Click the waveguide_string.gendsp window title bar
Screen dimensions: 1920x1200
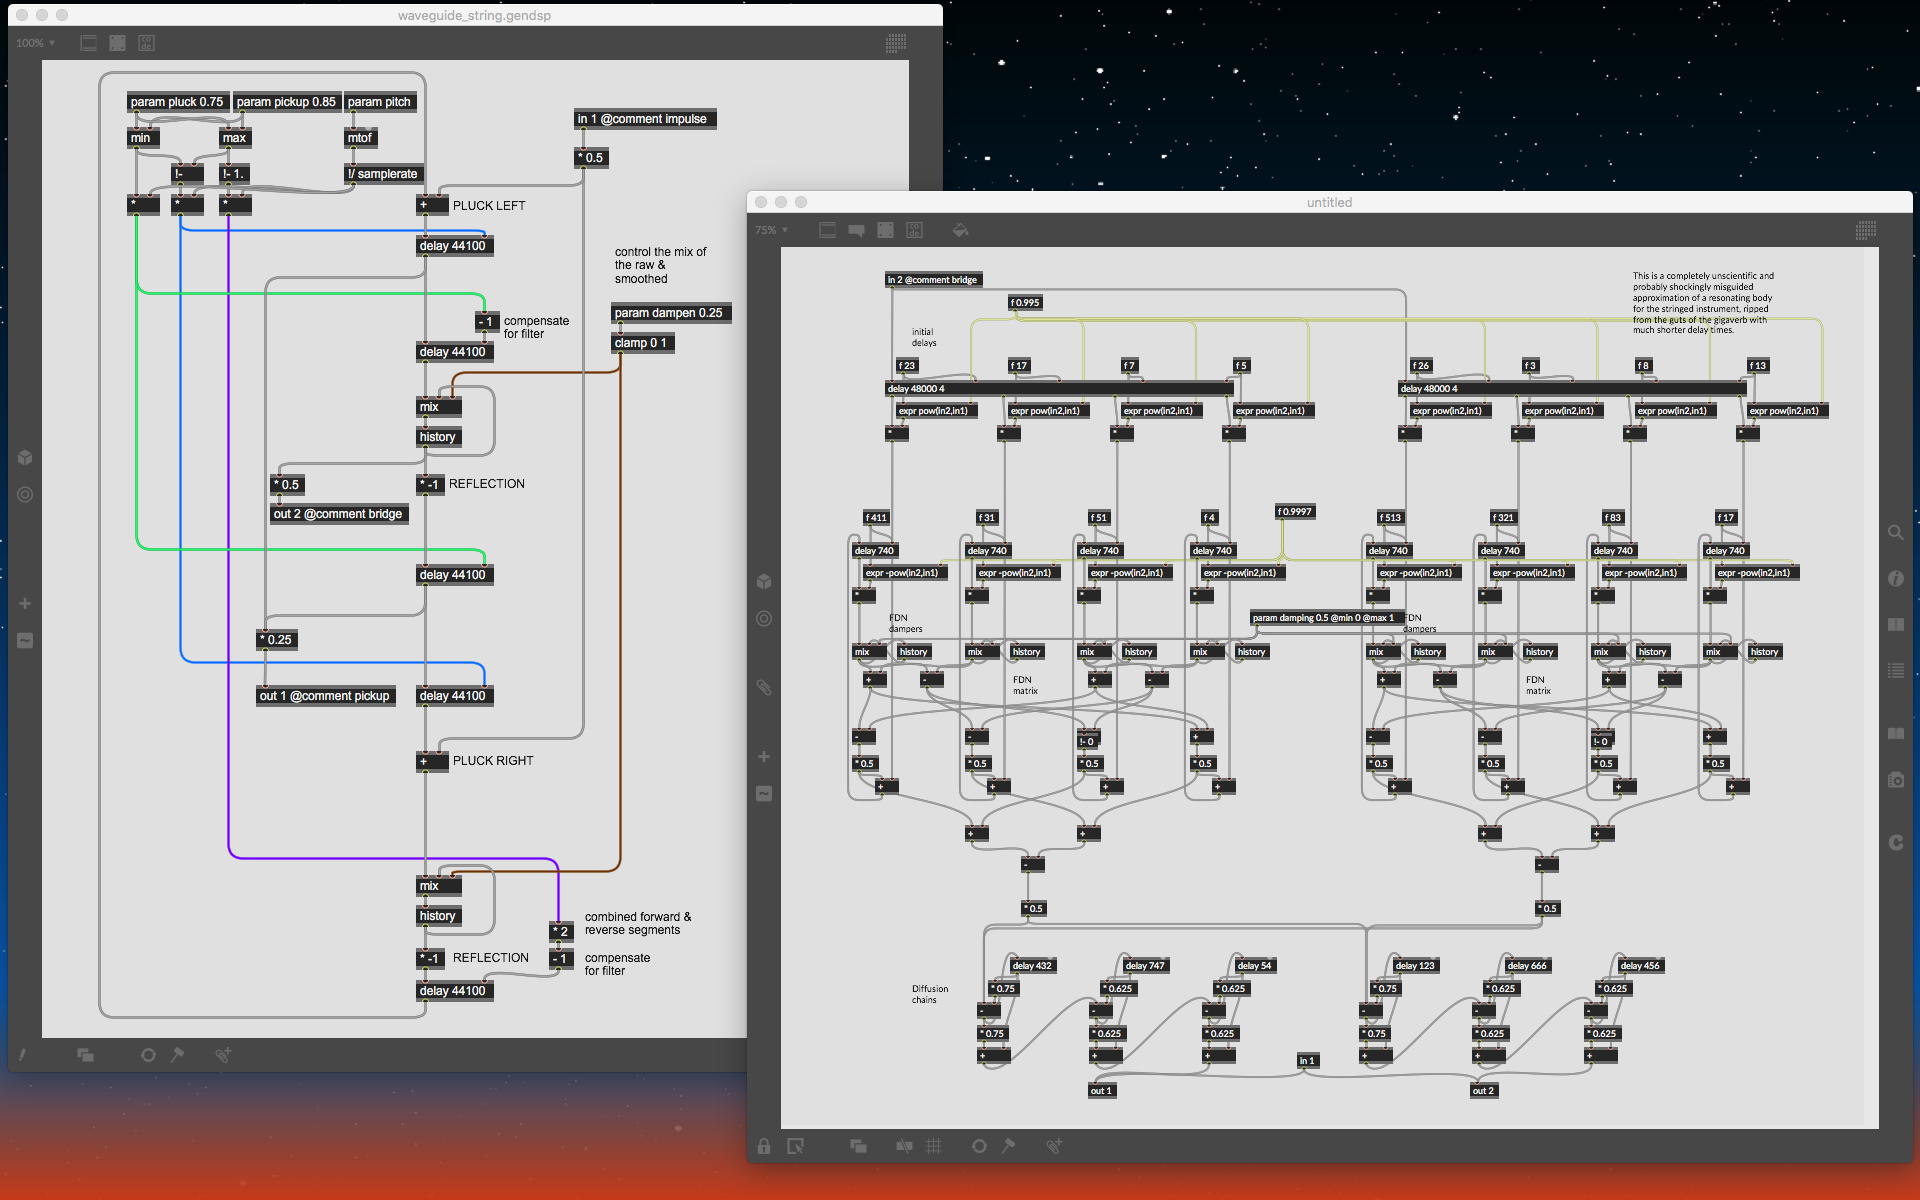pyautogui.click(x=474, y=15)
